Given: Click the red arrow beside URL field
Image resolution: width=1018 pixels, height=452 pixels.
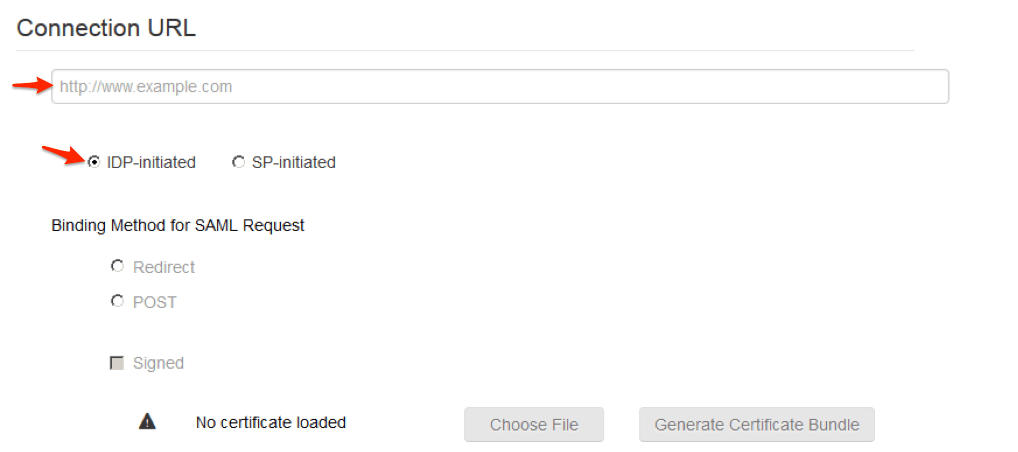Looking at the screenshot, I should [31, 86].
